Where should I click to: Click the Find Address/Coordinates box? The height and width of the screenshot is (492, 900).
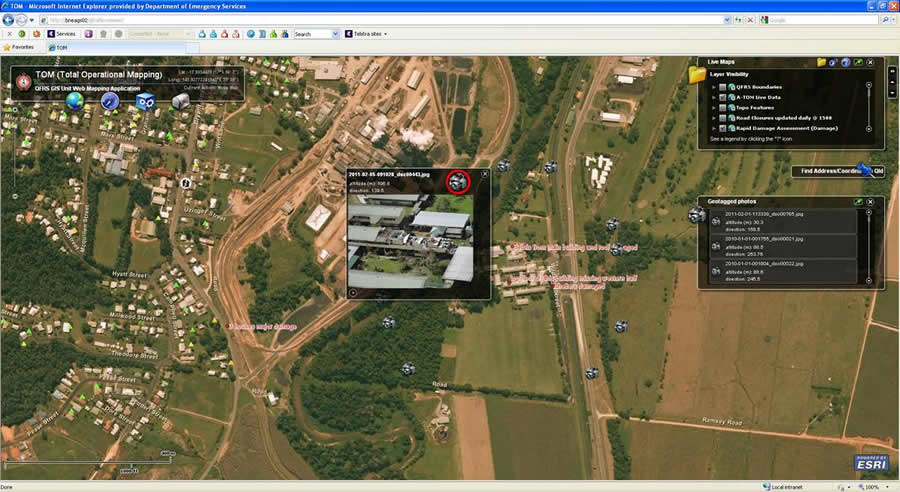[x=838, y=171]
